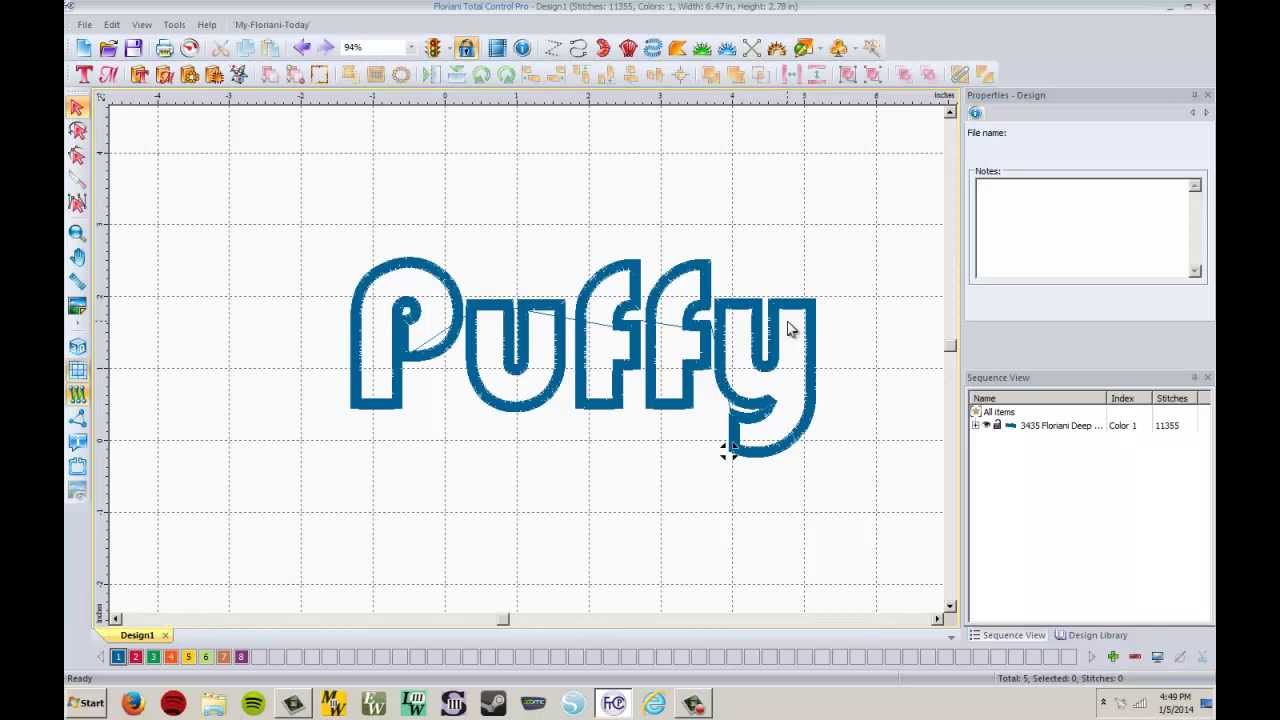The height and width of the screenshot is (720, 1280).
Task: Pin the Properties panel pushpin
Action: pos(1194,95)
